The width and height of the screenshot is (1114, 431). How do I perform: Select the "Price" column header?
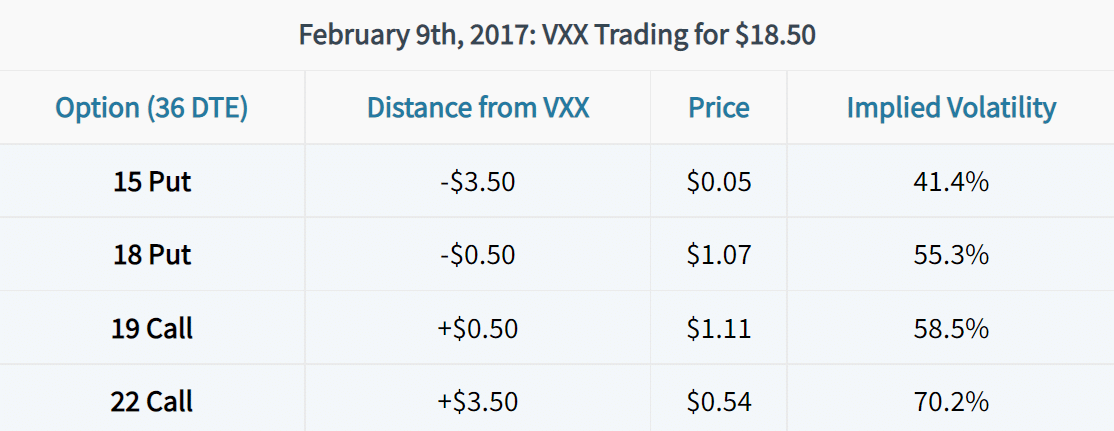[x=719, y=108]
